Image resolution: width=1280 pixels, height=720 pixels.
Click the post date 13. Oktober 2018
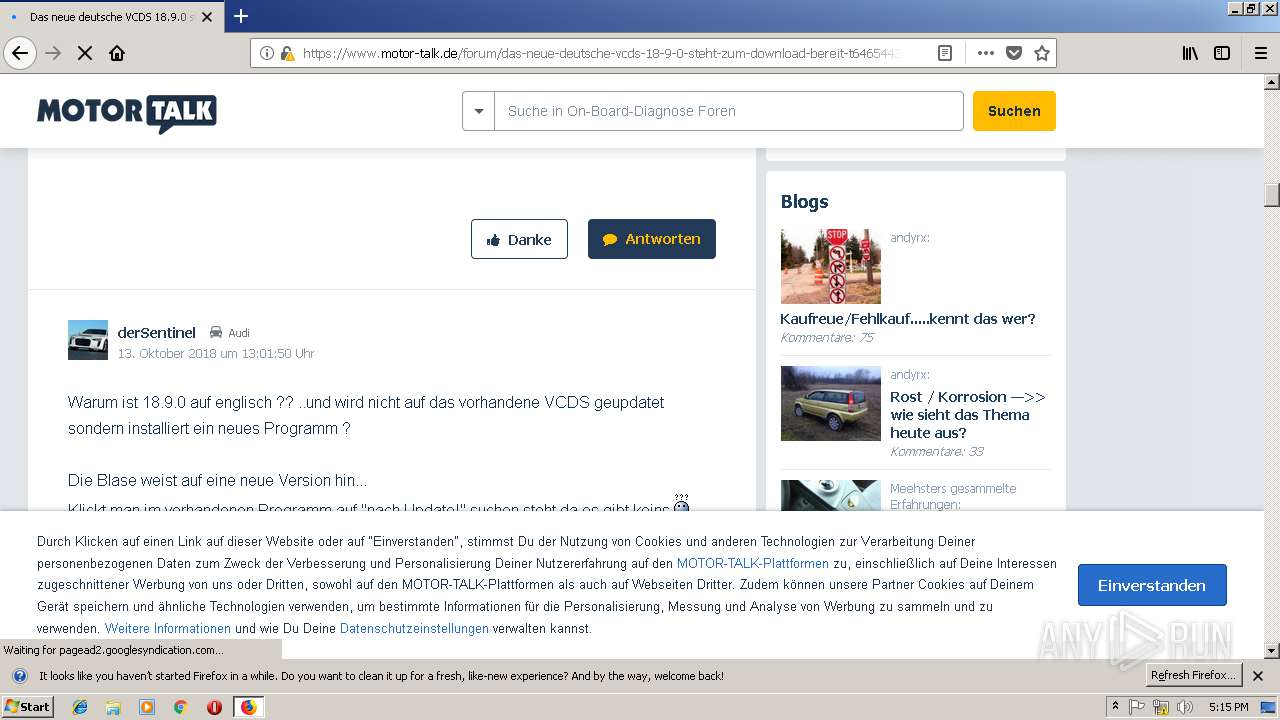click(216, 353)
